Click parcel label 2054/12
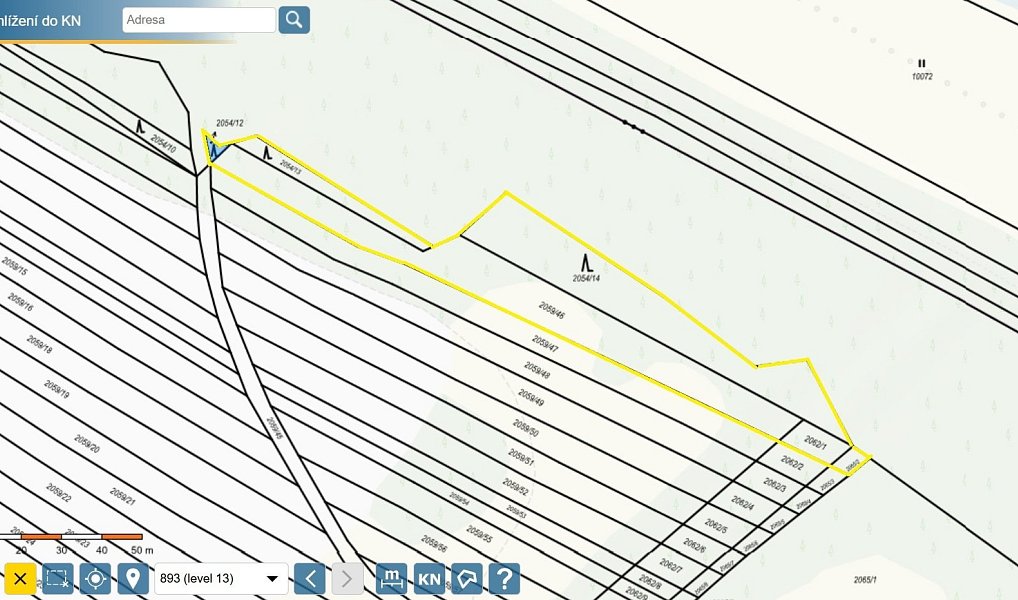 230,123
